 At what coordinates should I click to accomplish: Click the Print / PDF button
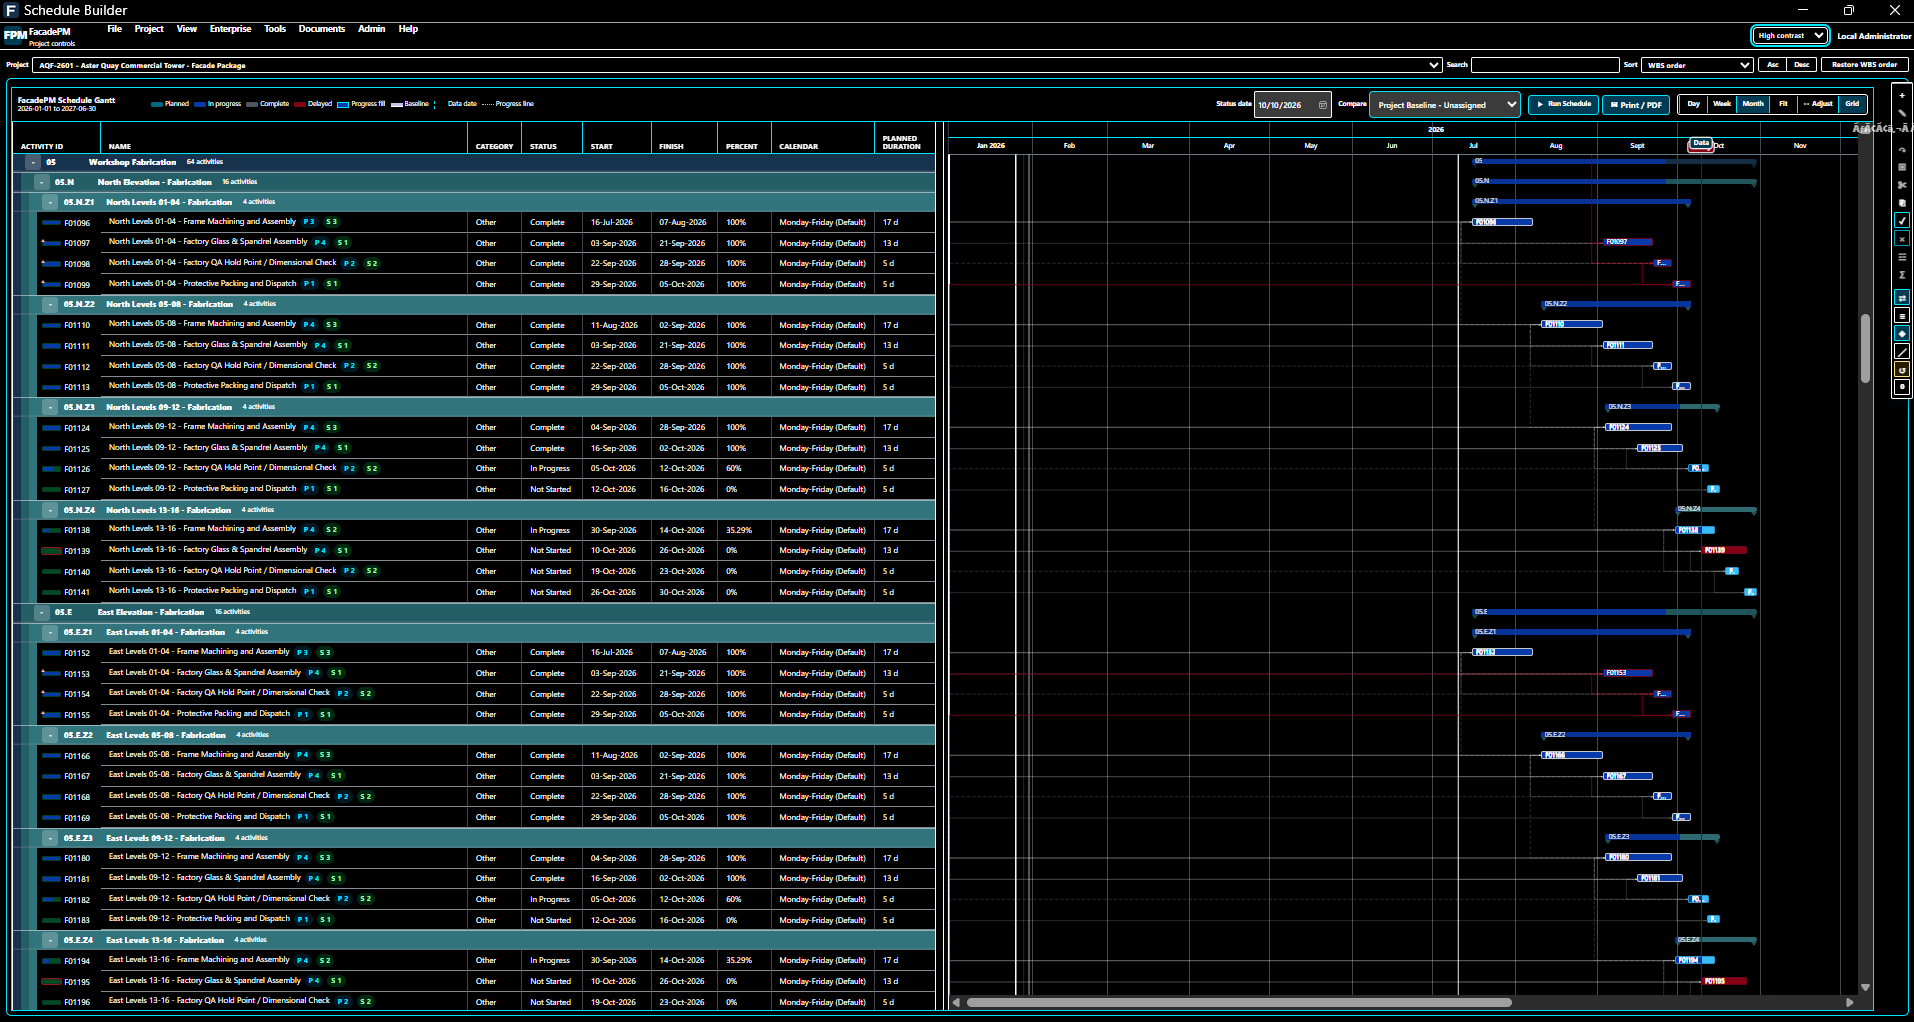tap(1636, 104)
